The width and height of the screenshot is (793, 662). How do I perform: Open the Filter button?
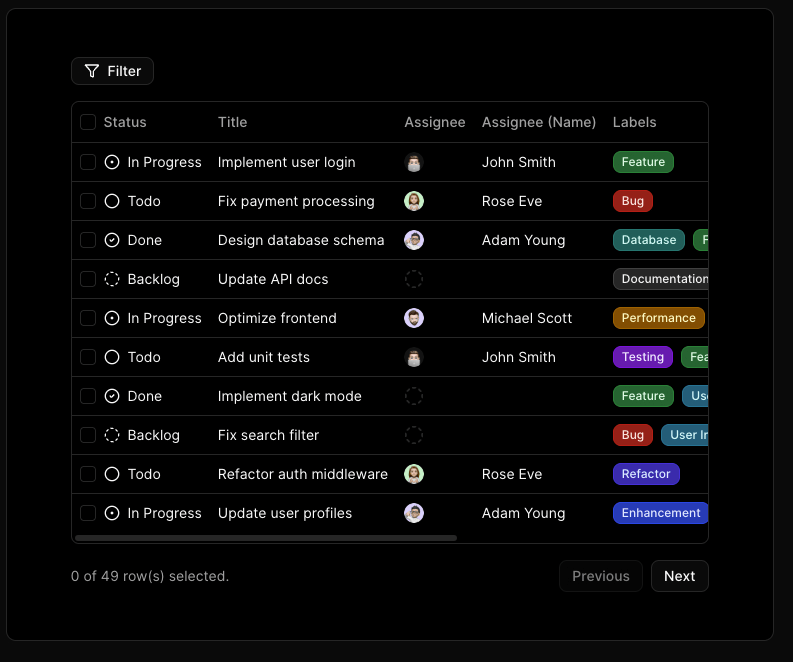click(x=112, y=71)
